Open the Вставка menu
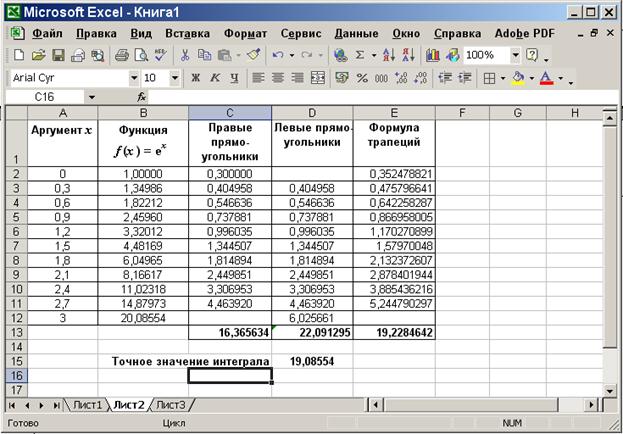The image size is (623, 434). click(x=188, y=34)
